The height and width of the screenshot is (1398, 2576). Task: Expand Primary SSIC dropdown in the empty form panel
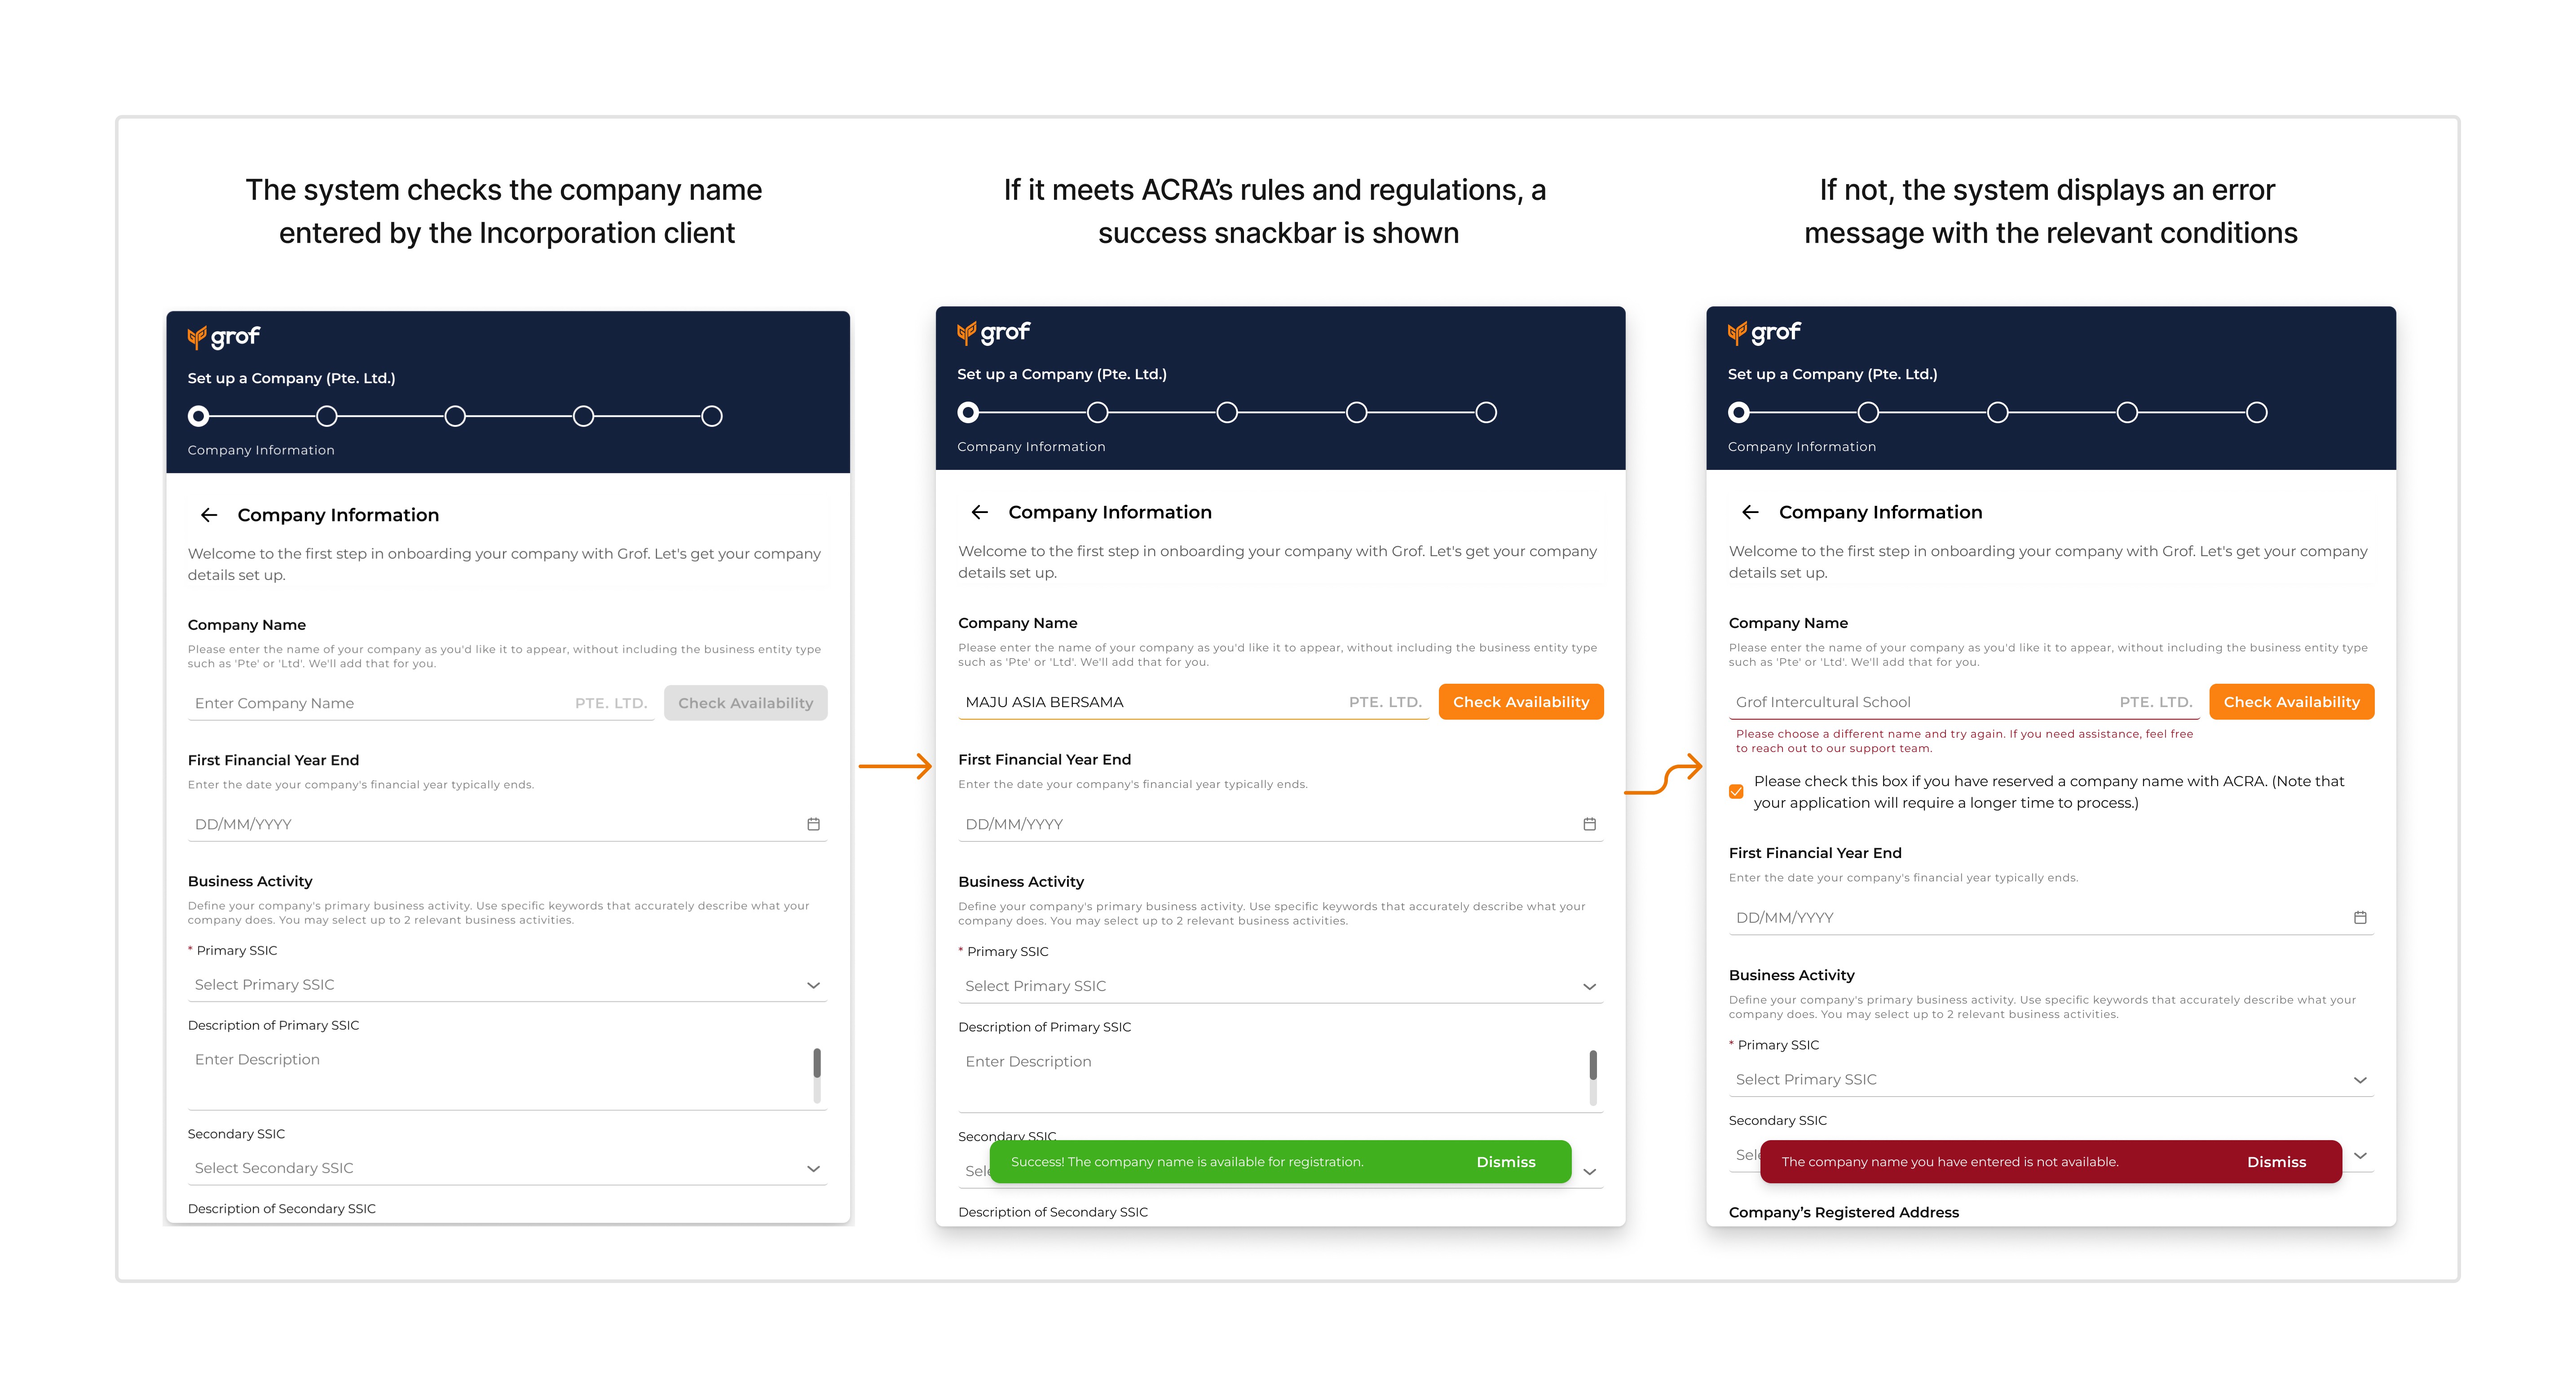pos(813,985)
